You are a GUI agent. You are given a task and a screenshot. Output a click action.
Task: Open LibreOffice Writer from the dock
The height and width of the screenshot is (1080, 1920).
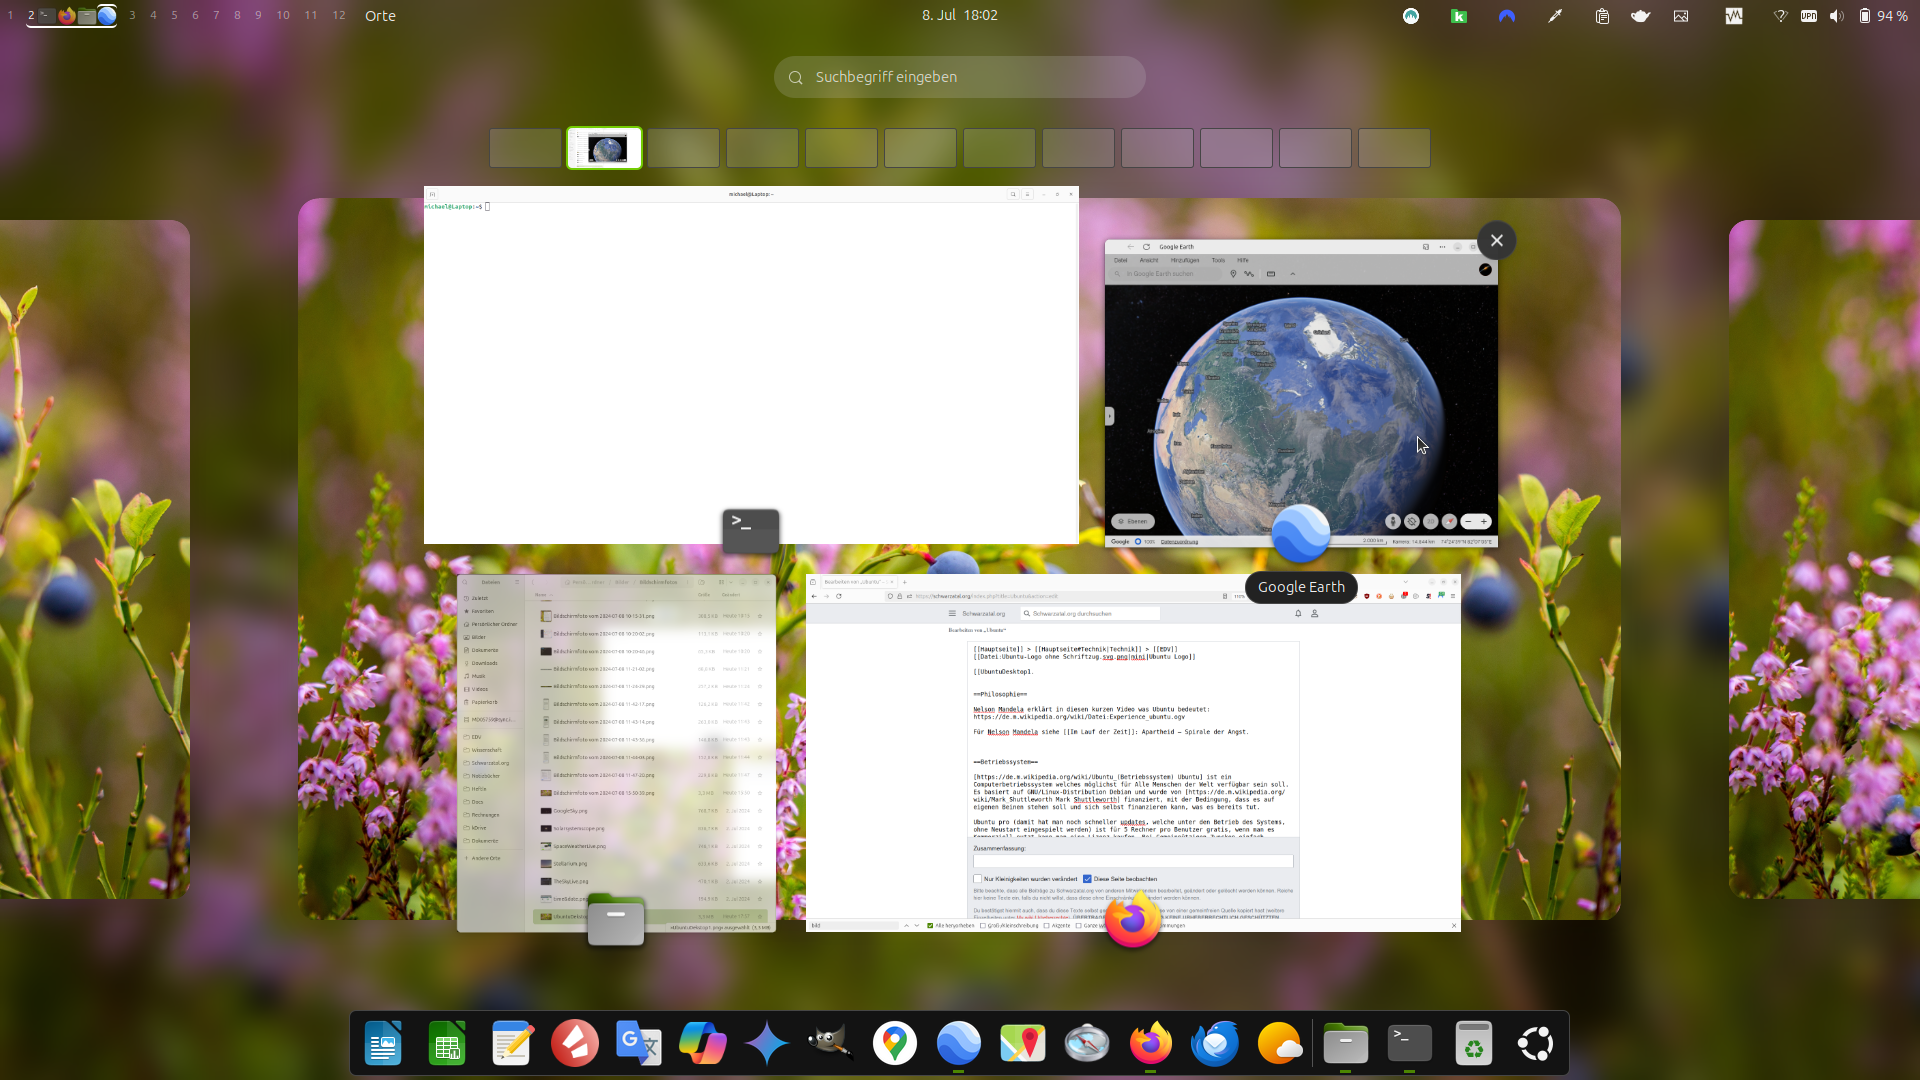coord(383,1044)
